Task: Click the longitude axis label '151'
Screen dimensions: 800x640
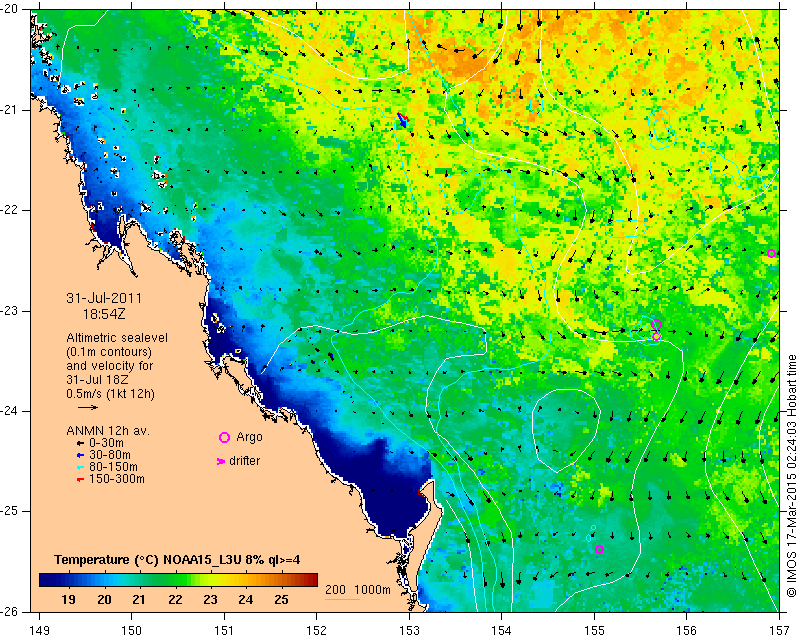Action: [x=224, y=630]
